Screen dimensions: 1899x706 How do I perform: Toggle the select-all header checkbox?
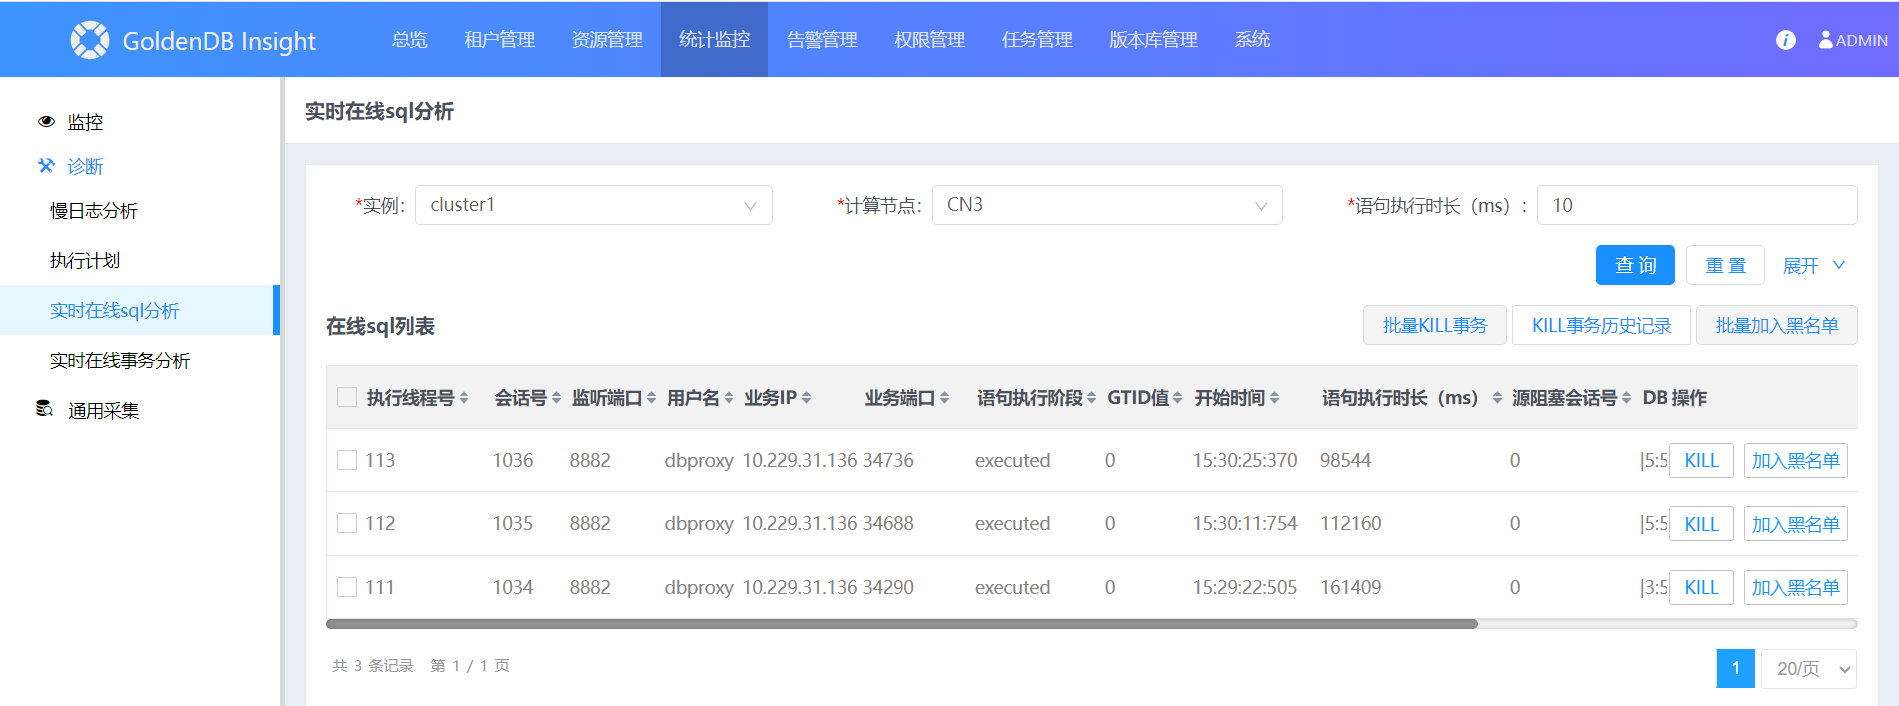pyautogui.click(x=347, y=397)
